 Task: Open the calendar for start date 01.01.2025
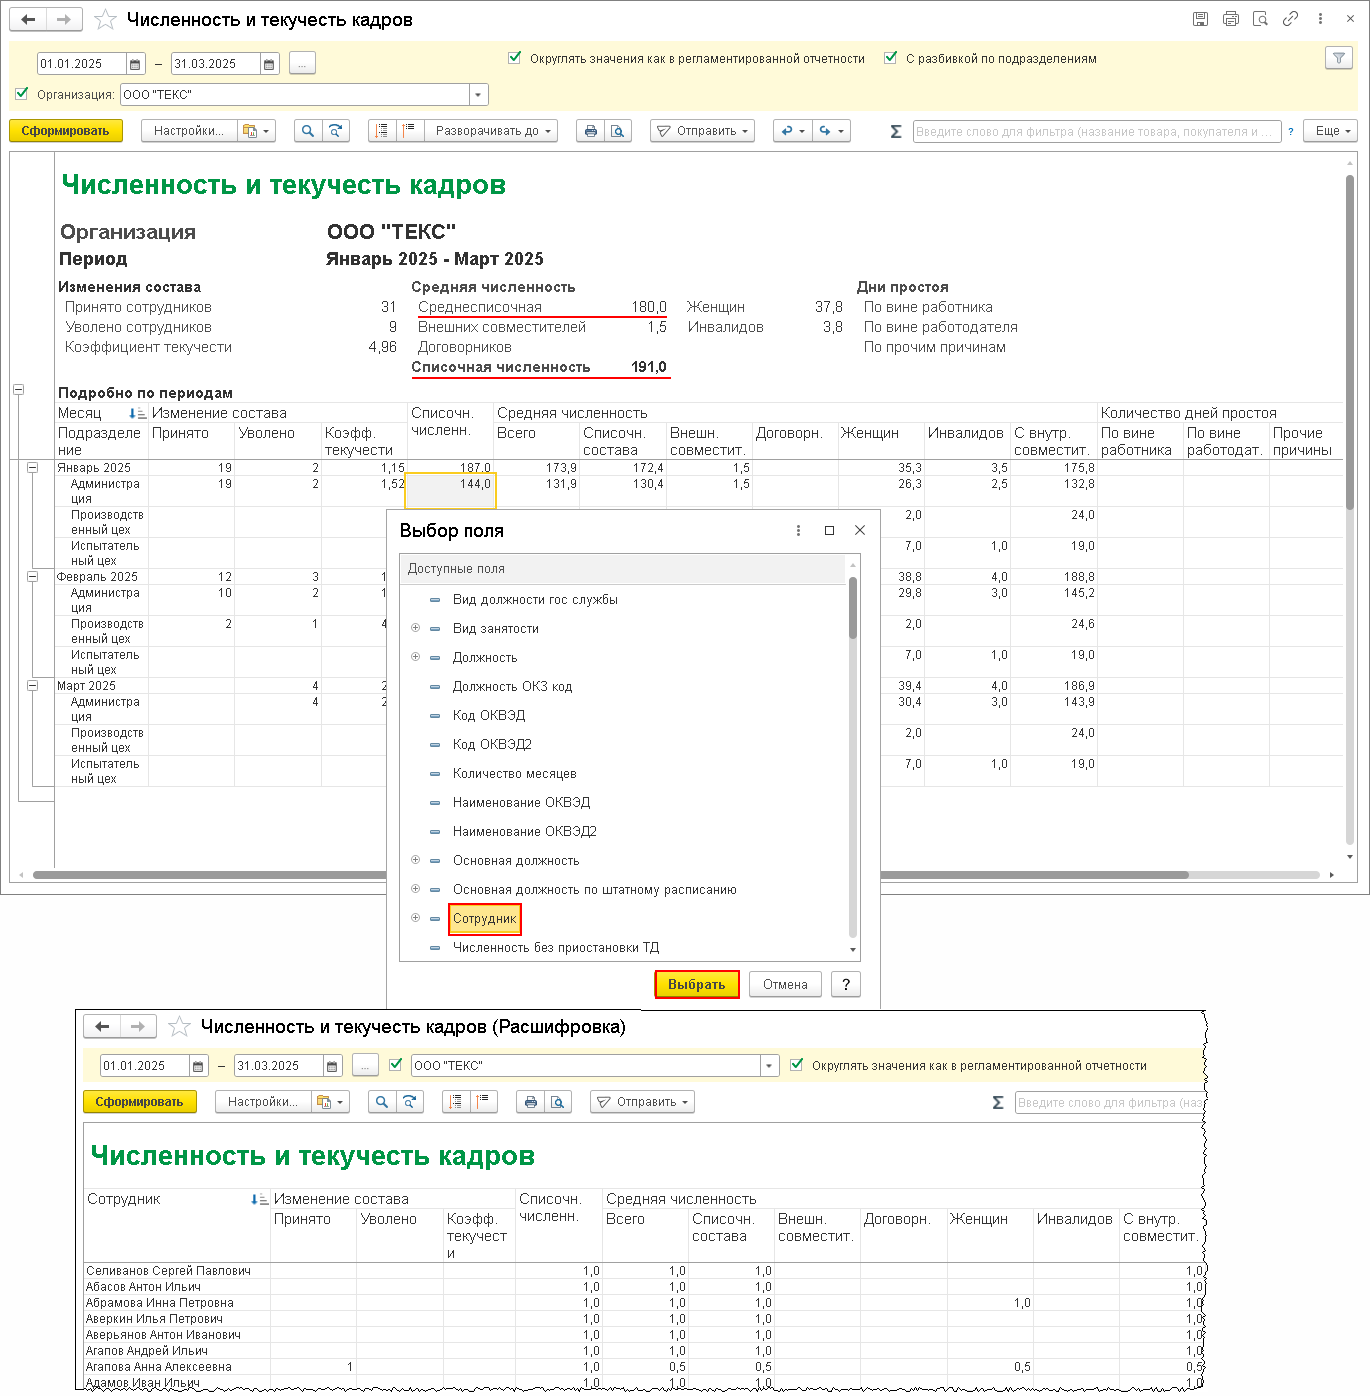coord(136,64)
